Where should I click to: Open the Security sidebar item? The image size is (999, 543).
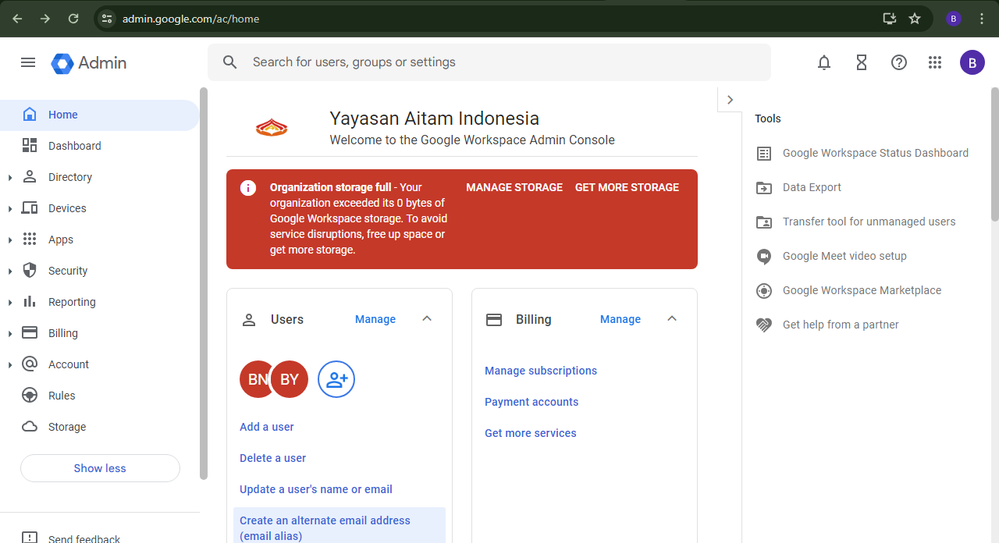coord(100,271)
